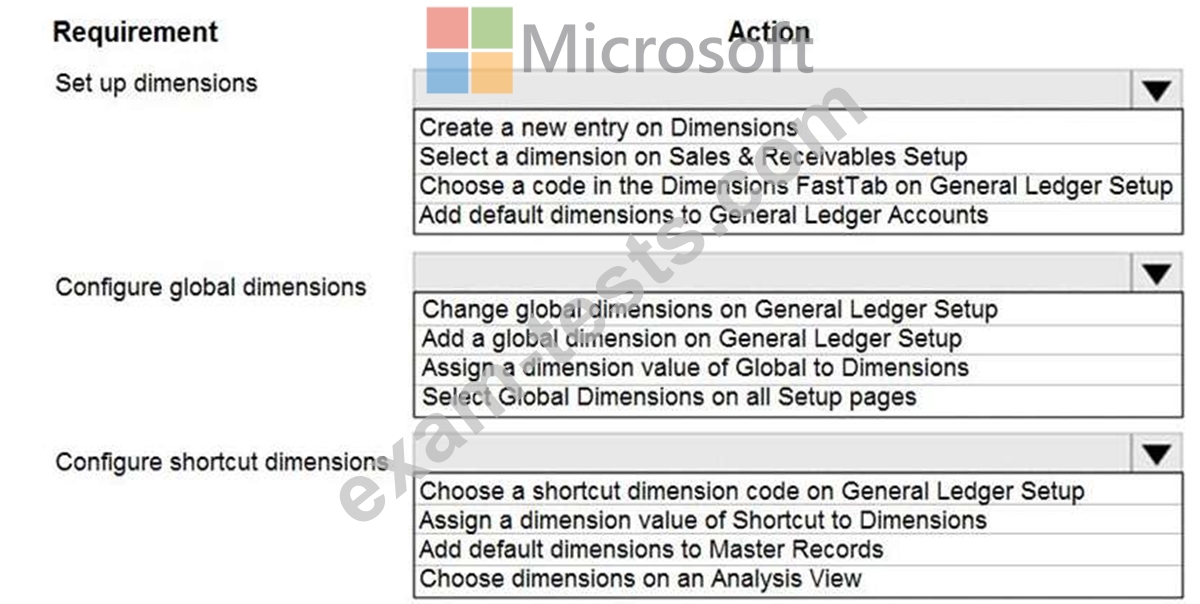Select Choose dimensions on an Analysis View

[798, 580]
